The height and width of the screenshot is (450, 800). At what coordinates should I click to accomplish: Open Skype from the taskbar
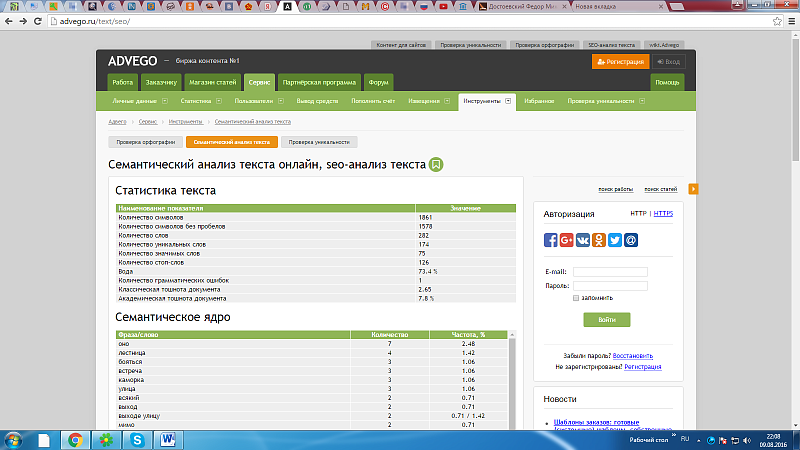coord(137,440)
